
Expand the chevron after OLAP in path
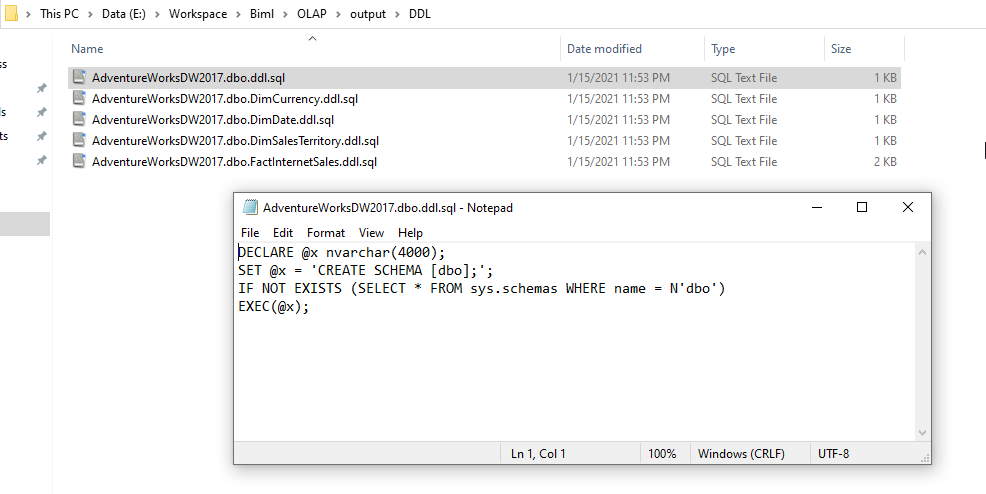[341, 16]
